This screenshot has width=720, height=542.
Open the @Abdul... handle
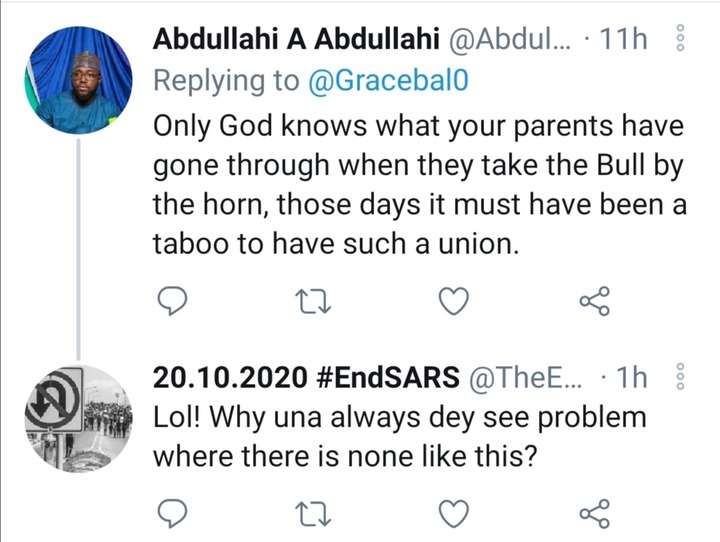coord(510,39)
